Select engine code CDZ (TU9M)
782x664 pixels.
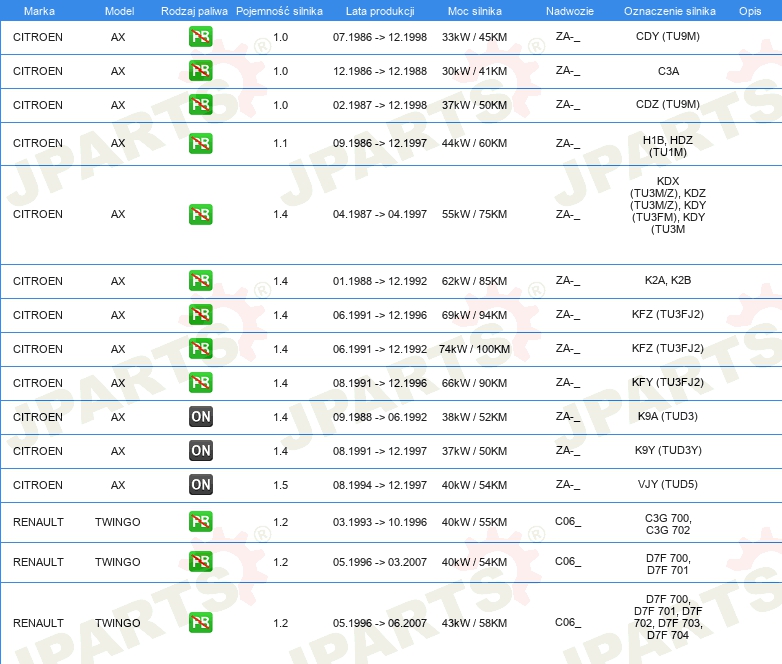pyautogui.click(x=668, y=104)
